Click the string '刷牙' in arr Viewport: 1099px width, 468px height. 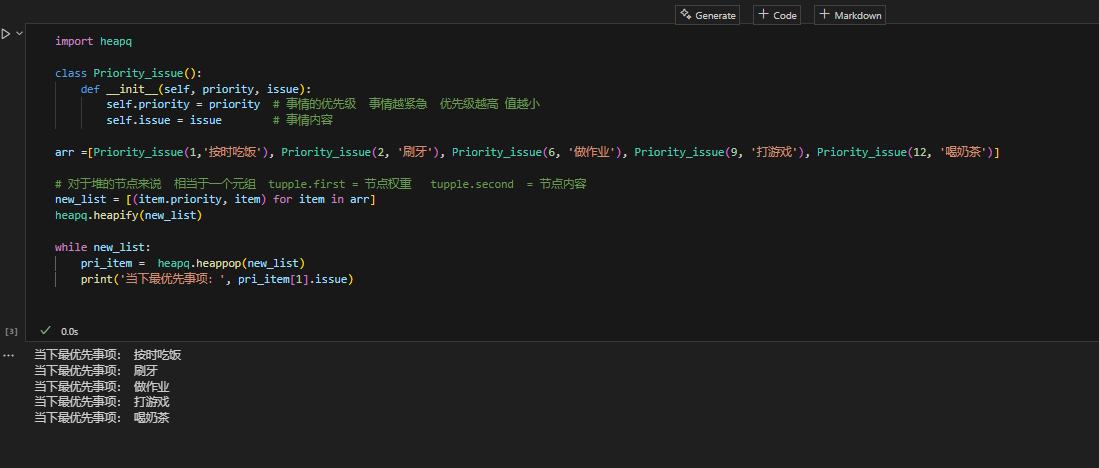point(418,152)
